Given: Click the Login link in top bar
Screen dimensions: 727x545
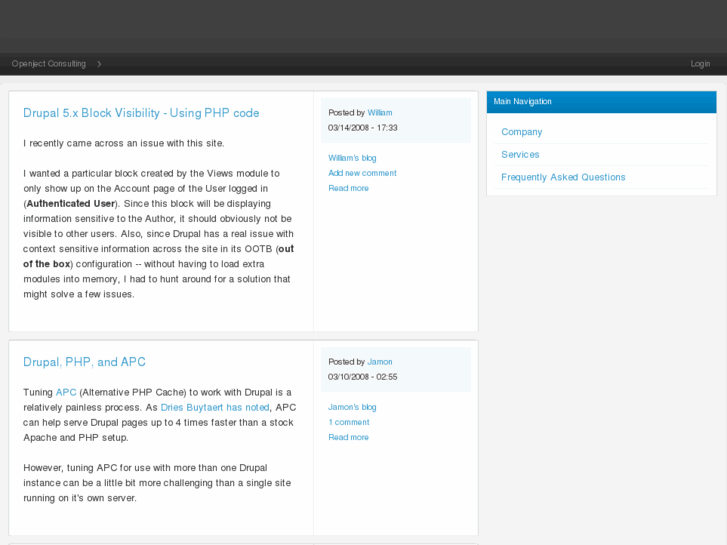Looking at the screenshot, I should tap(700, 64).
